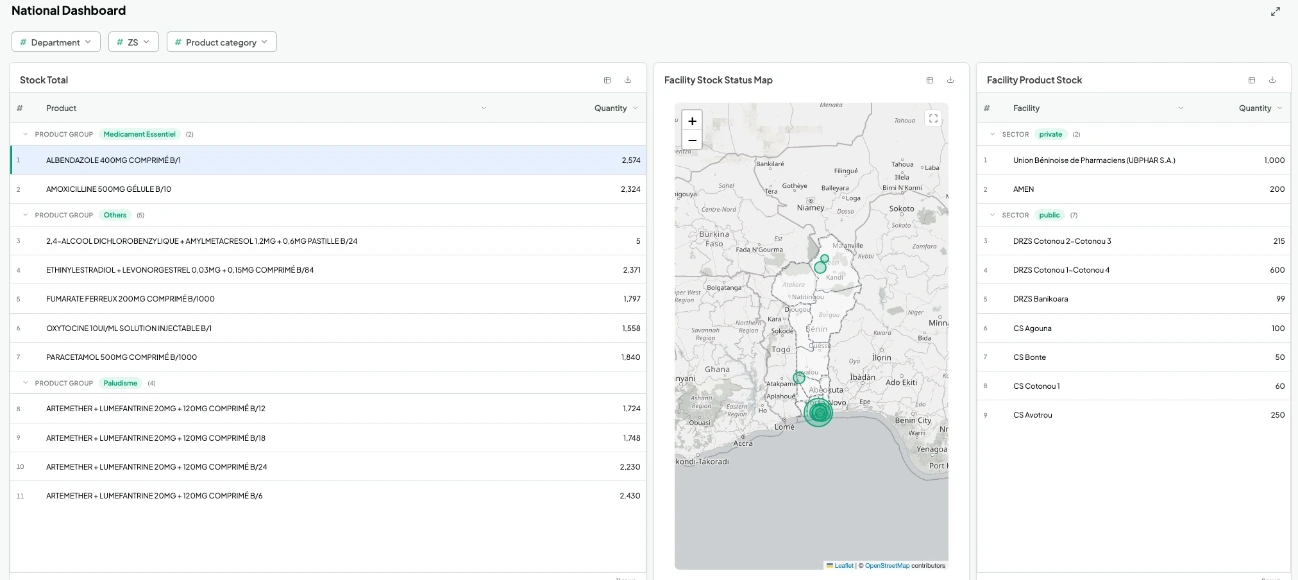Click the map marker near Atakpamé
1298x580 pixels.
tap(799, 378)
